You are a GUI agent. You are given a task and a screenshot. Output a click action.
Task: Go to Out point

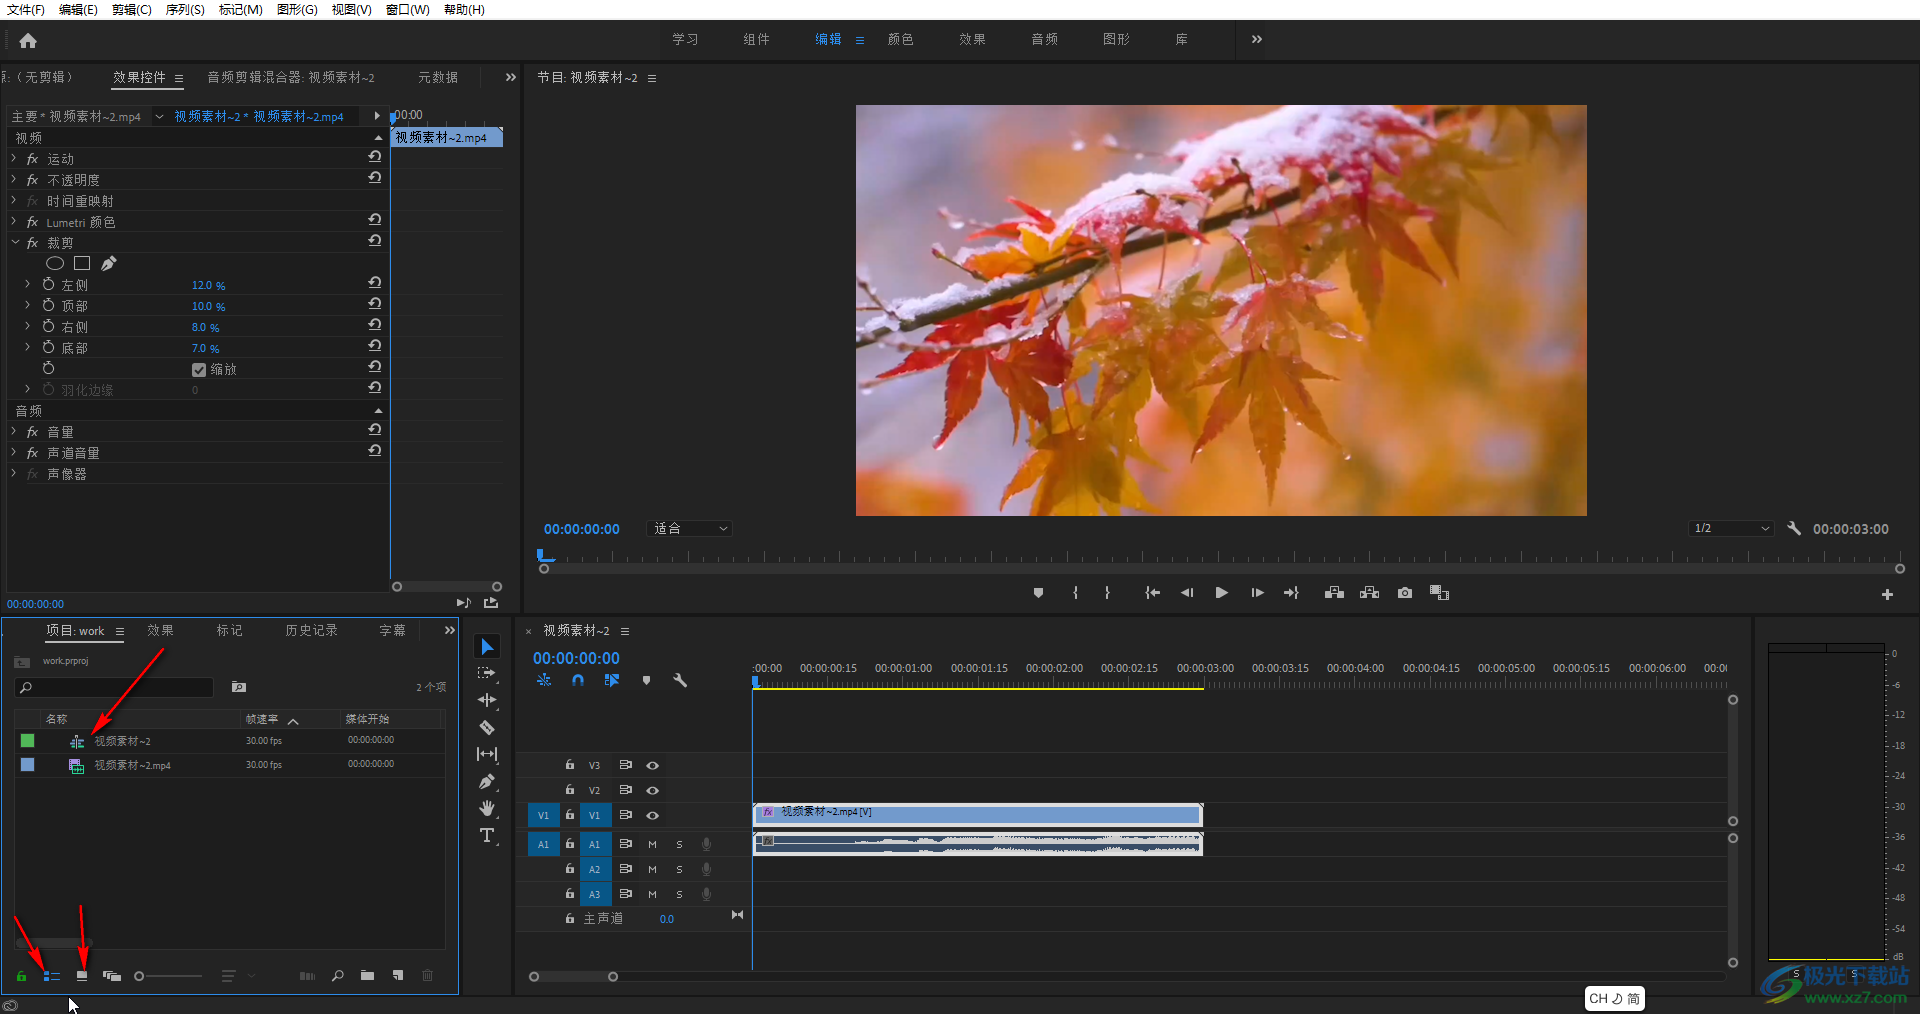click(1291, 593)
